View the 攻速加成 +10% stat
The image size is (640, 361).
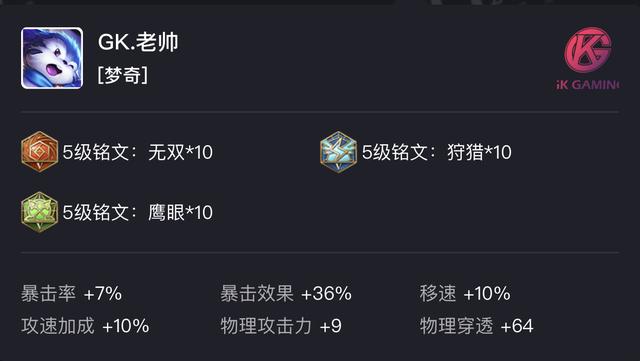(x=85, y=326)
